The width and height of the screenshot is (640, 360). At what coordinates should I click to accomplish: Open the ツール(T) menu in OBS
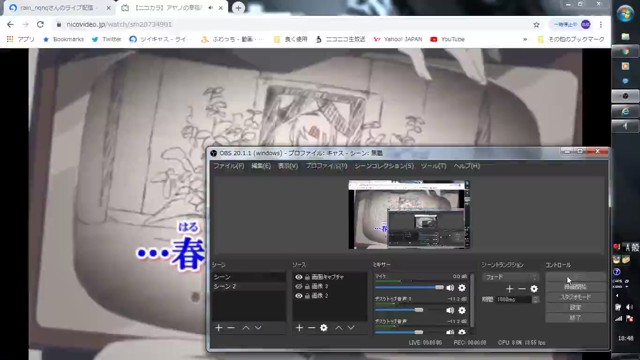(433, 166)
